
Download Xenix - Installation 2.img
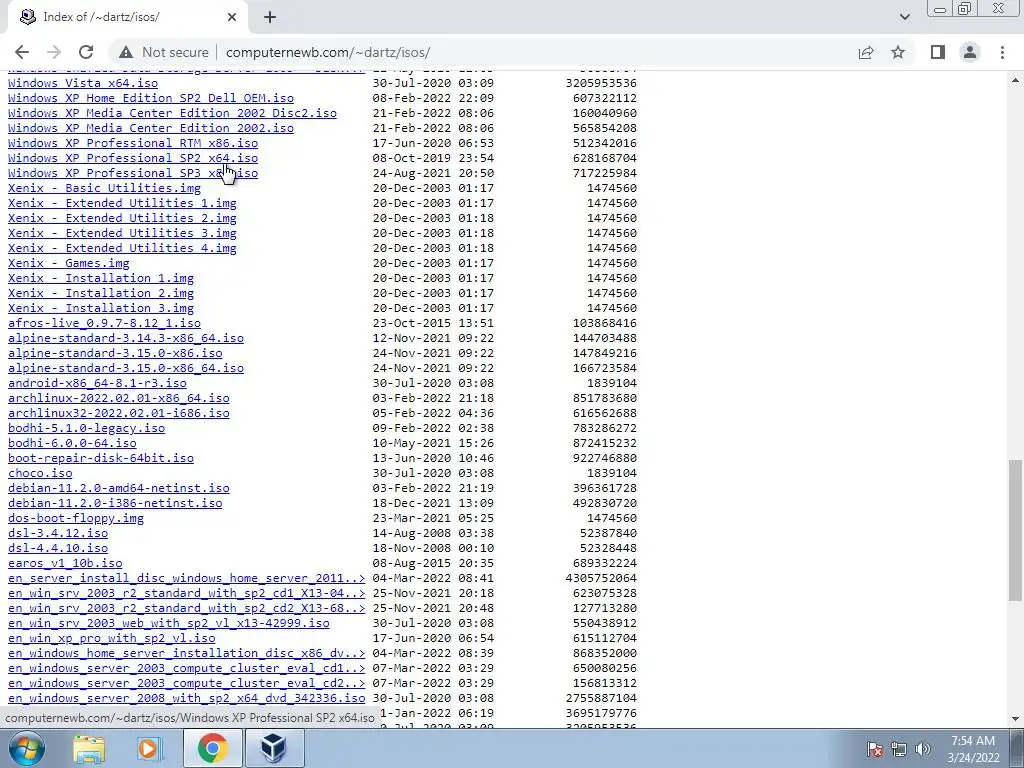(x=101, y=293)
